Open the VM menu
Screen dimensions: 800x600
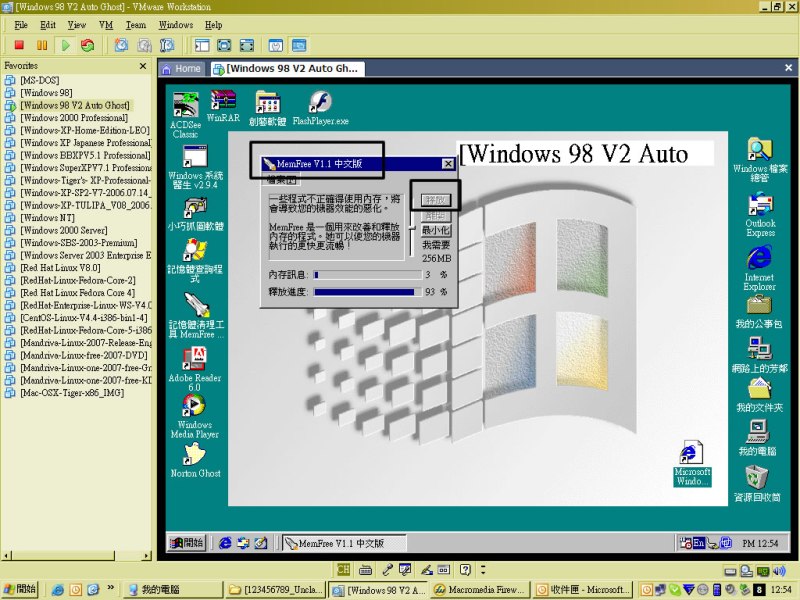(x=106, y=25)
